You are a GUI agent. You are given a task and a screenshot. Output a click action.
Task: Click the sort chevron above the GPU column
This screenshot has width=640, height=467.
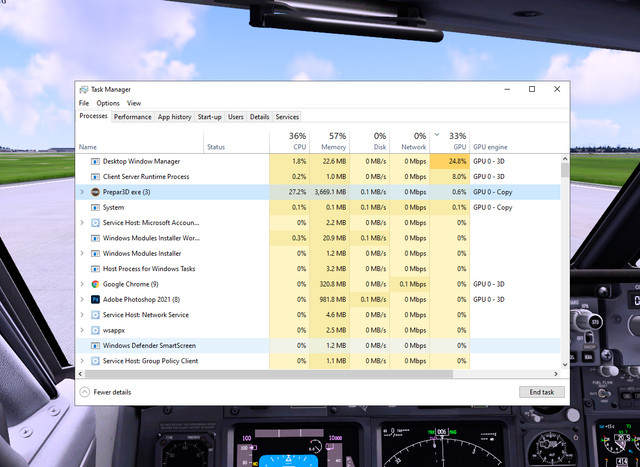(437, 134)
